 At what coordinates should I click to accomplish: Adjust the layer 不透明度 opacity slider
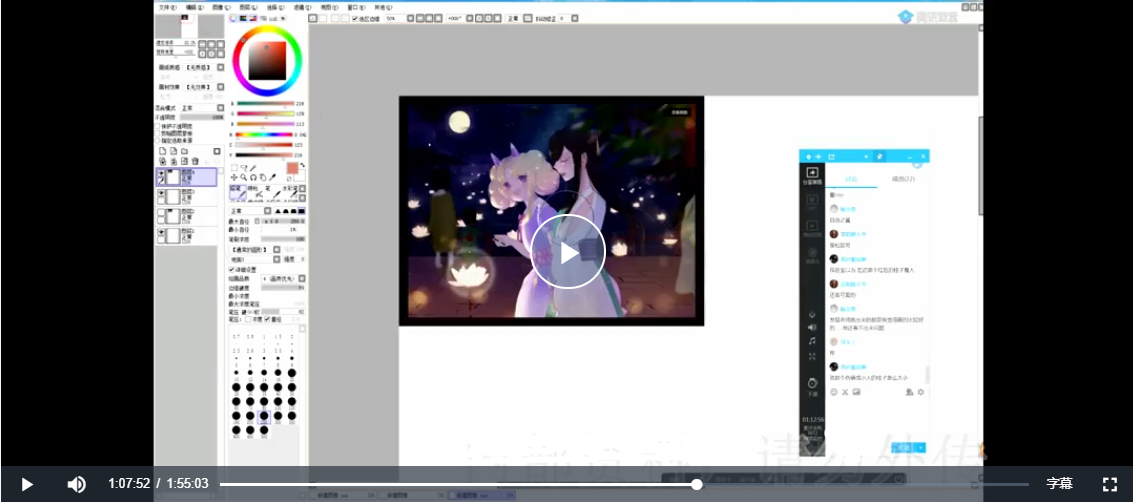(202, 117)
